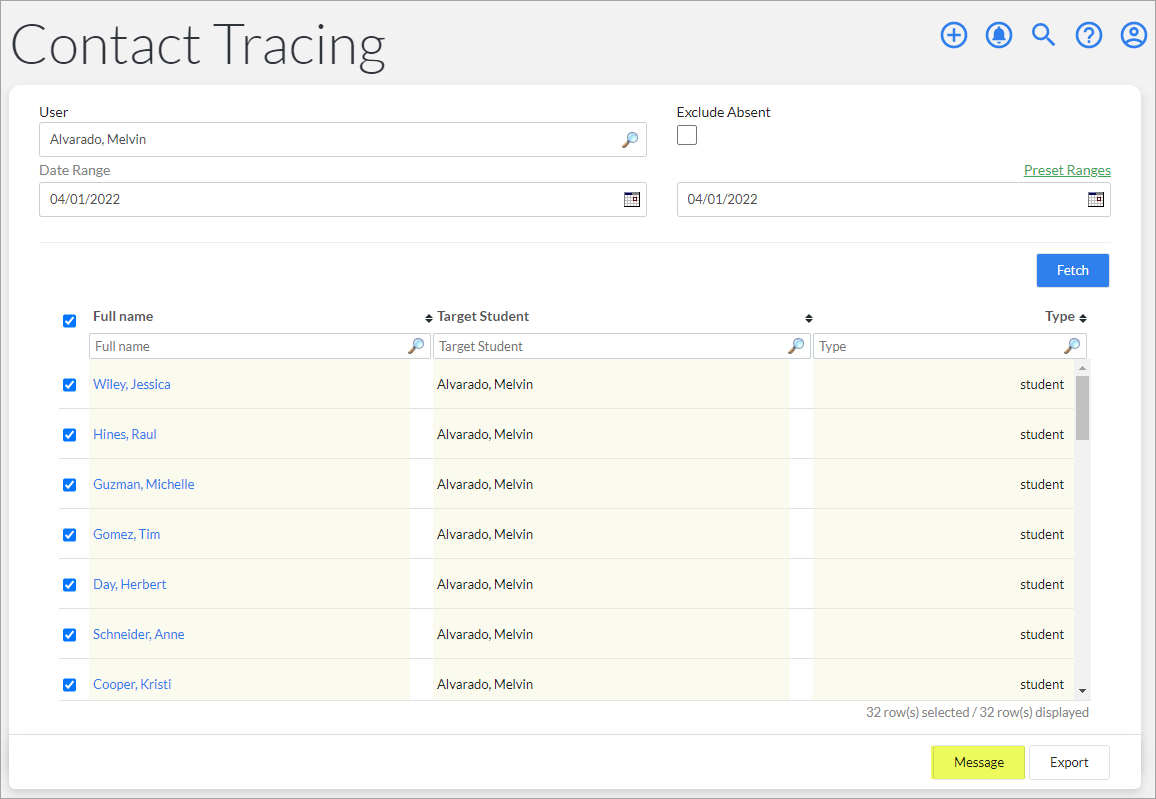The image size is (1156, 799).
Task: Open Hines, Raul profile link
Action: (x=125, y=434)
